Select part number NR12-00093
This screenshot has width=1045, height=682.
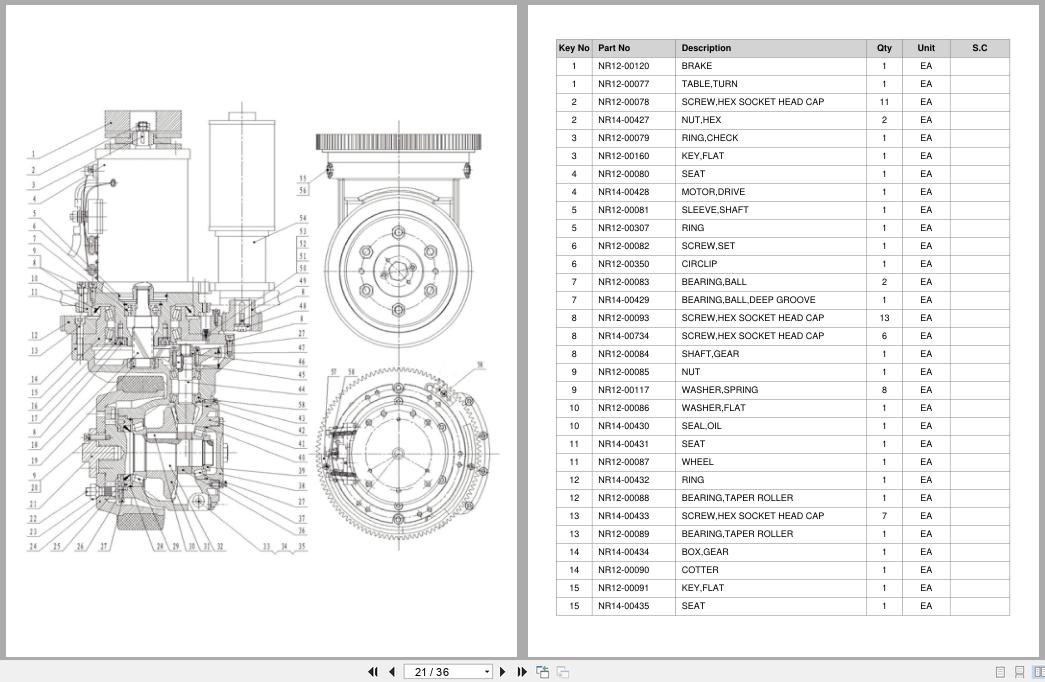tap(623, 318)
